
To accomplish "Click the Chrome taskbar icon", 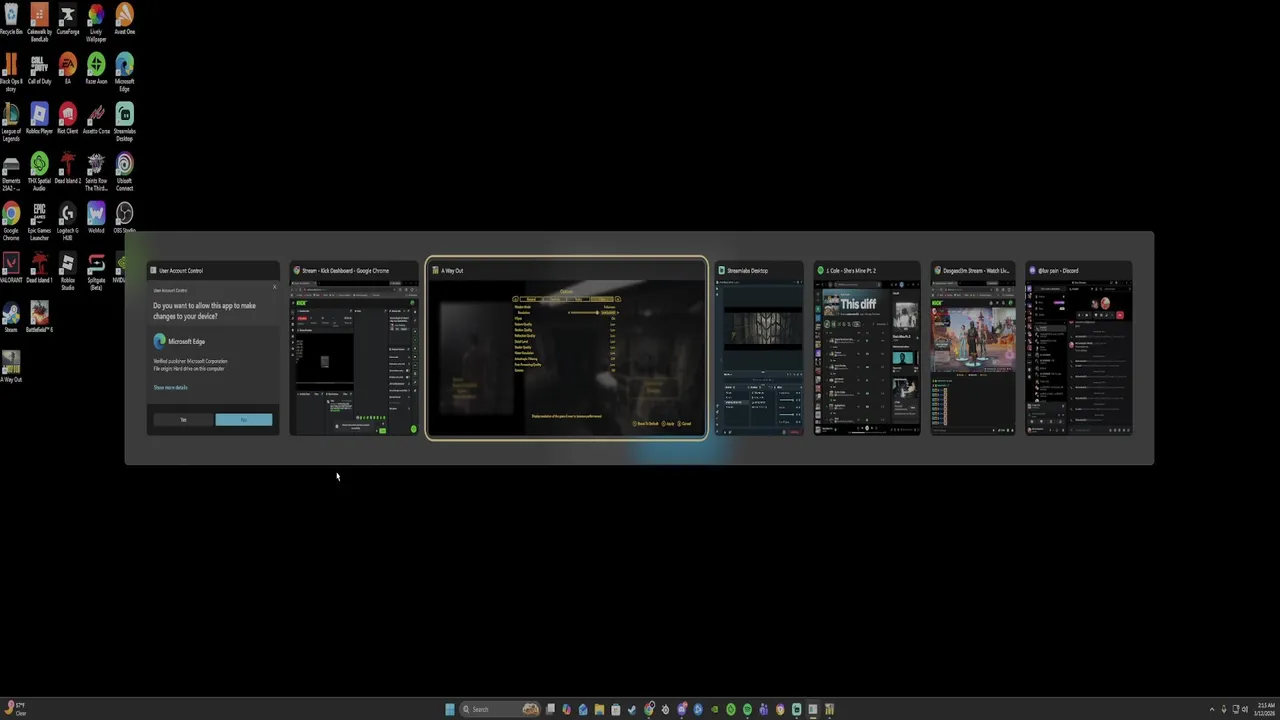I will click(649, 709).
